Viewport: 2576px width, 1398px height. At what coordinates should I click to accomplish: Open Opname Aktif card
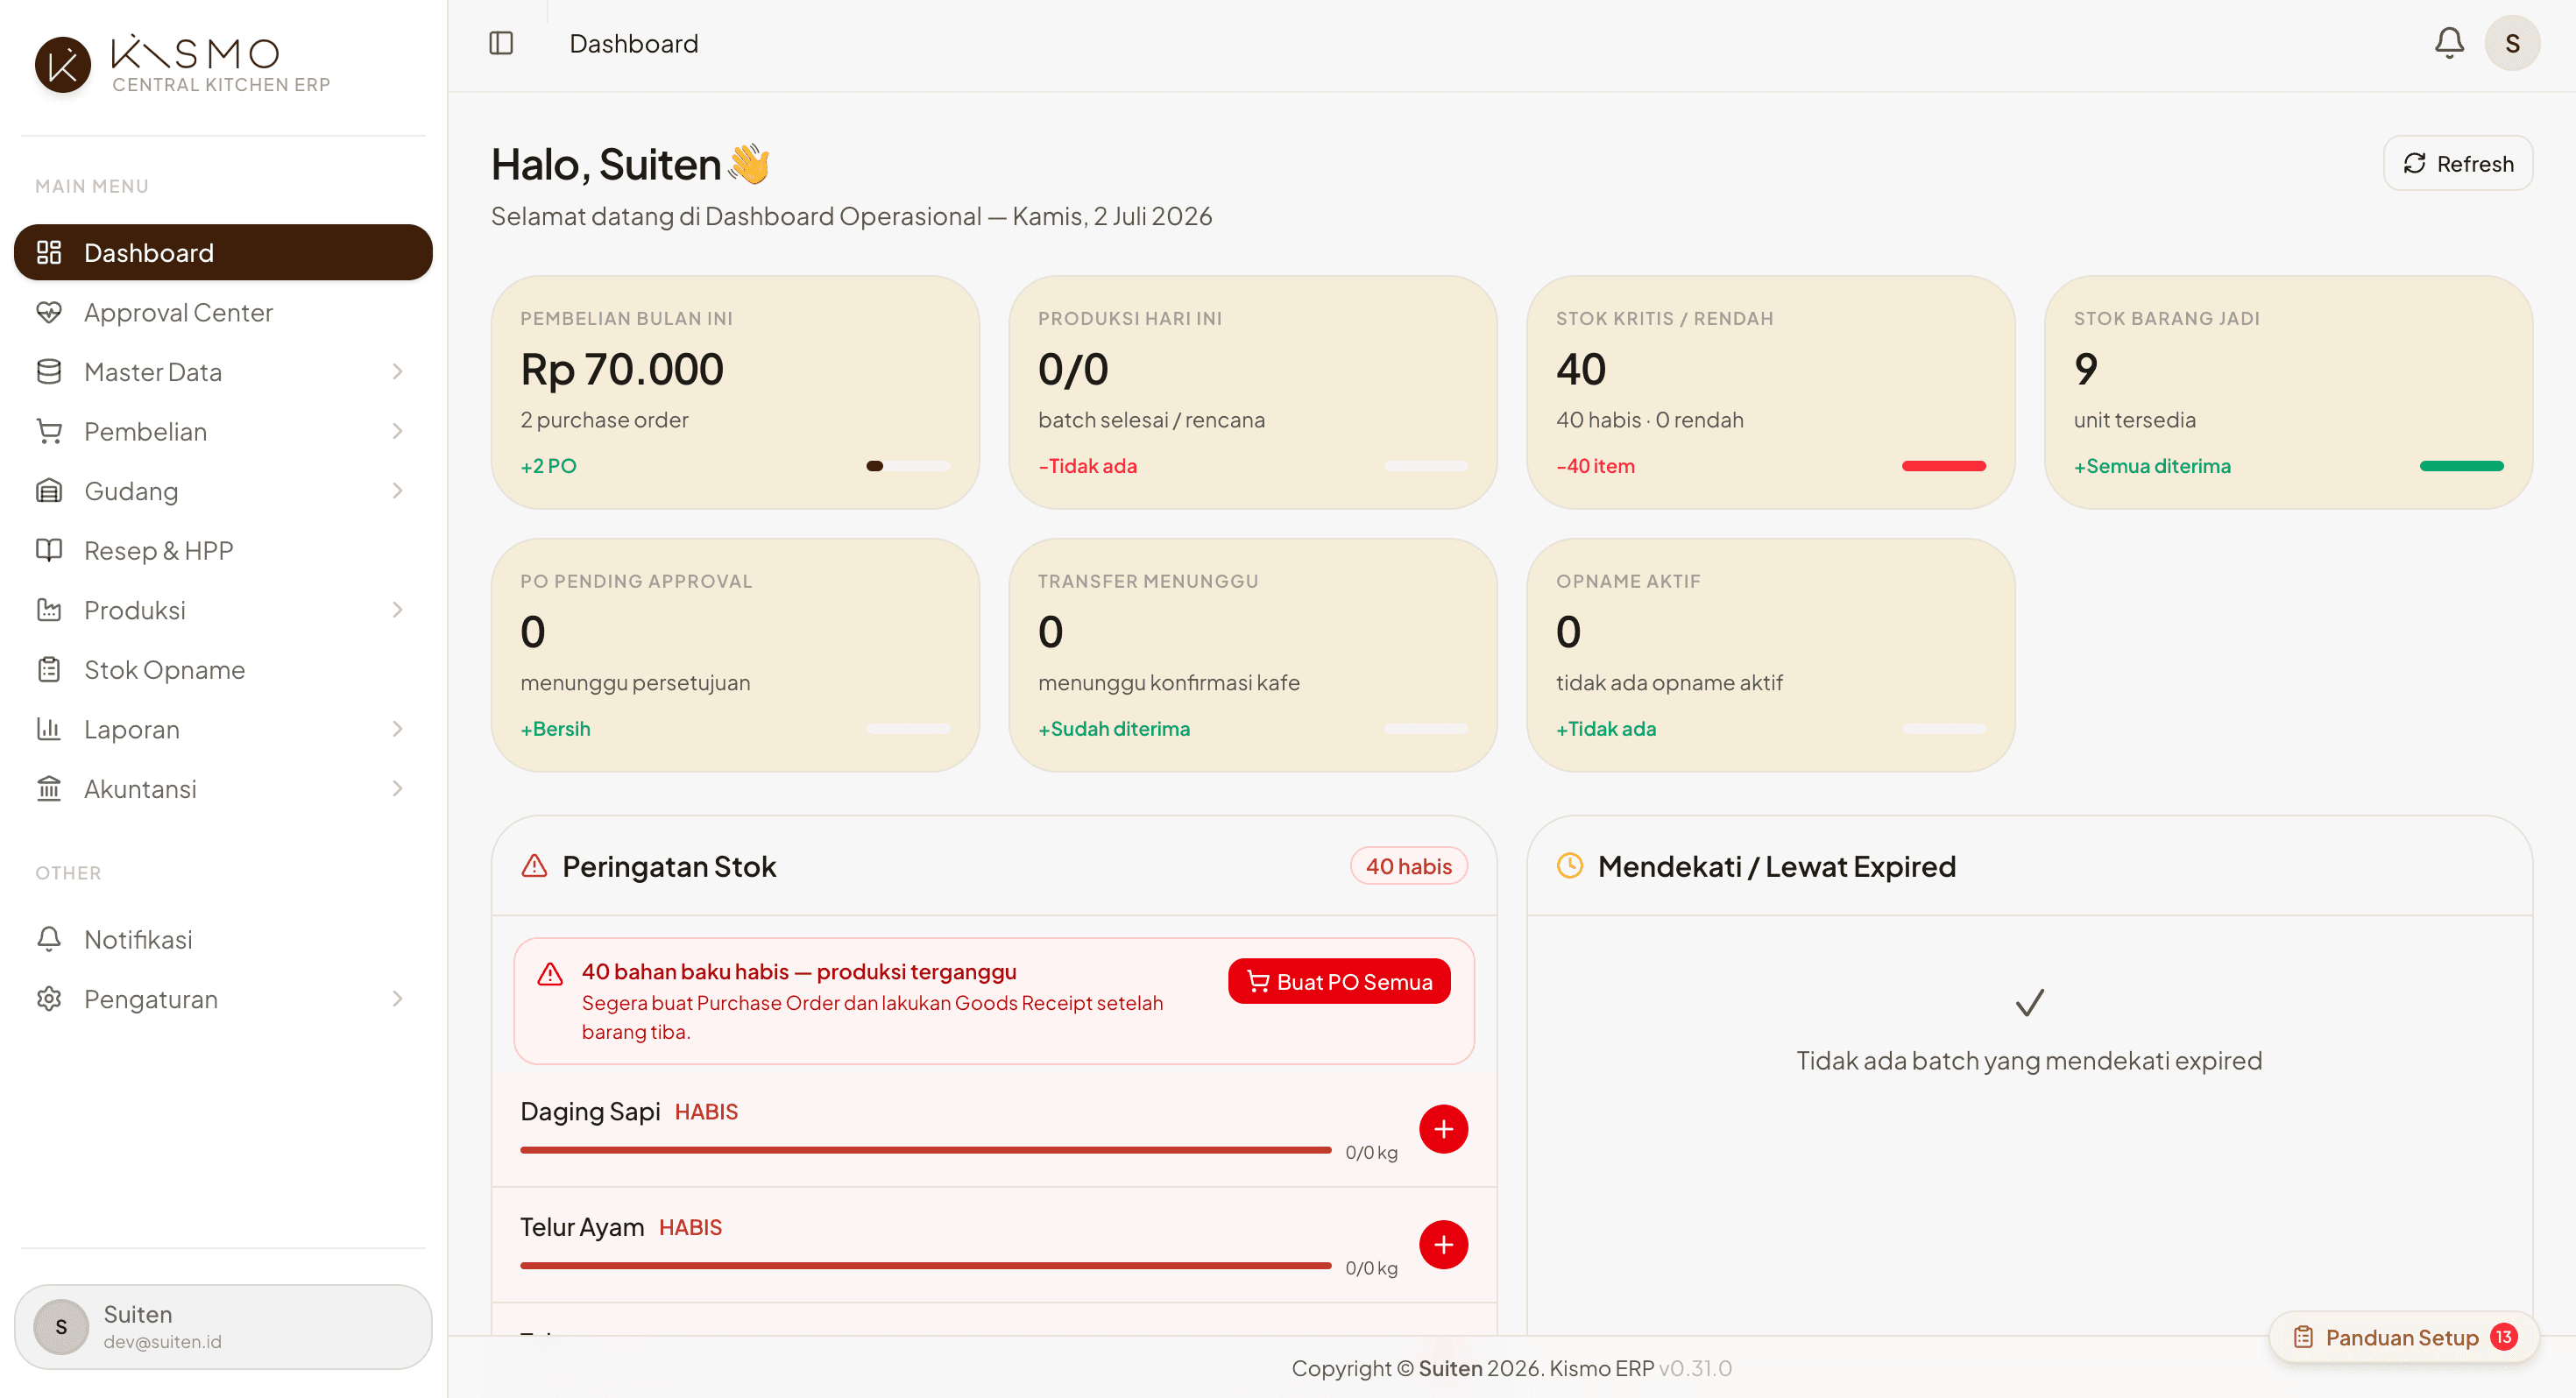[x=1770, y=655]
